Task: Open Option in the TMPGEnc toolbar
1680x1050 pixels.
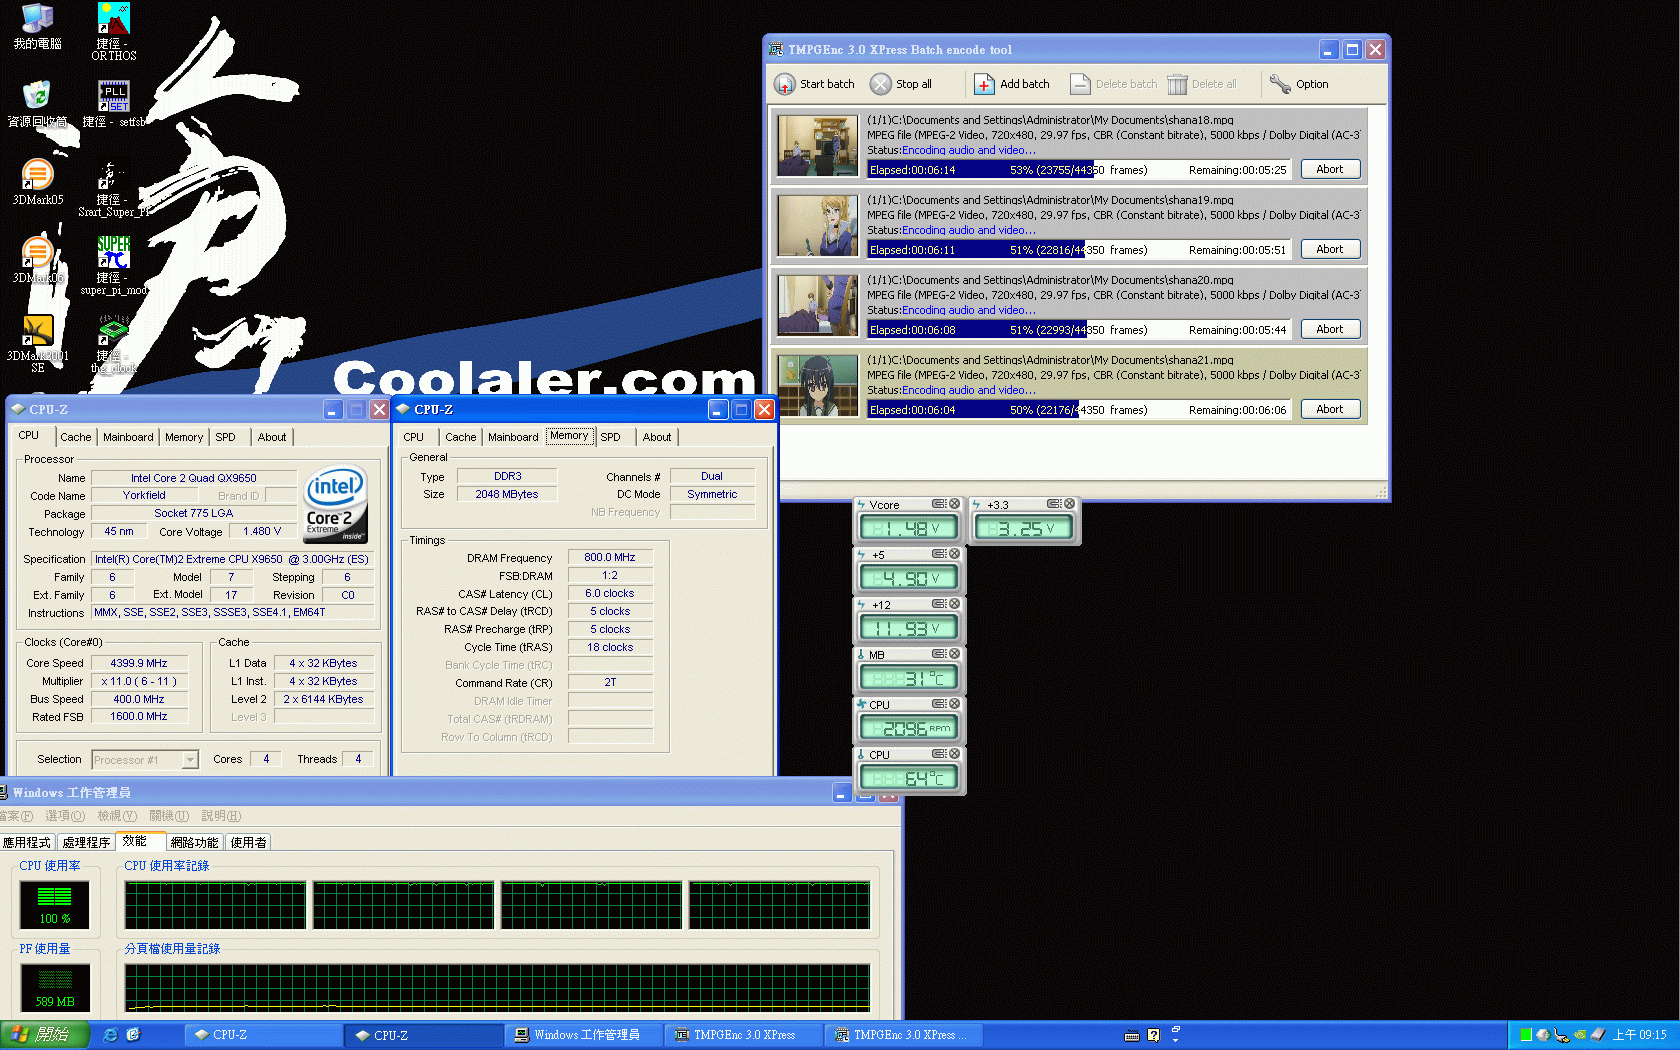Action: pos(1299,84)
